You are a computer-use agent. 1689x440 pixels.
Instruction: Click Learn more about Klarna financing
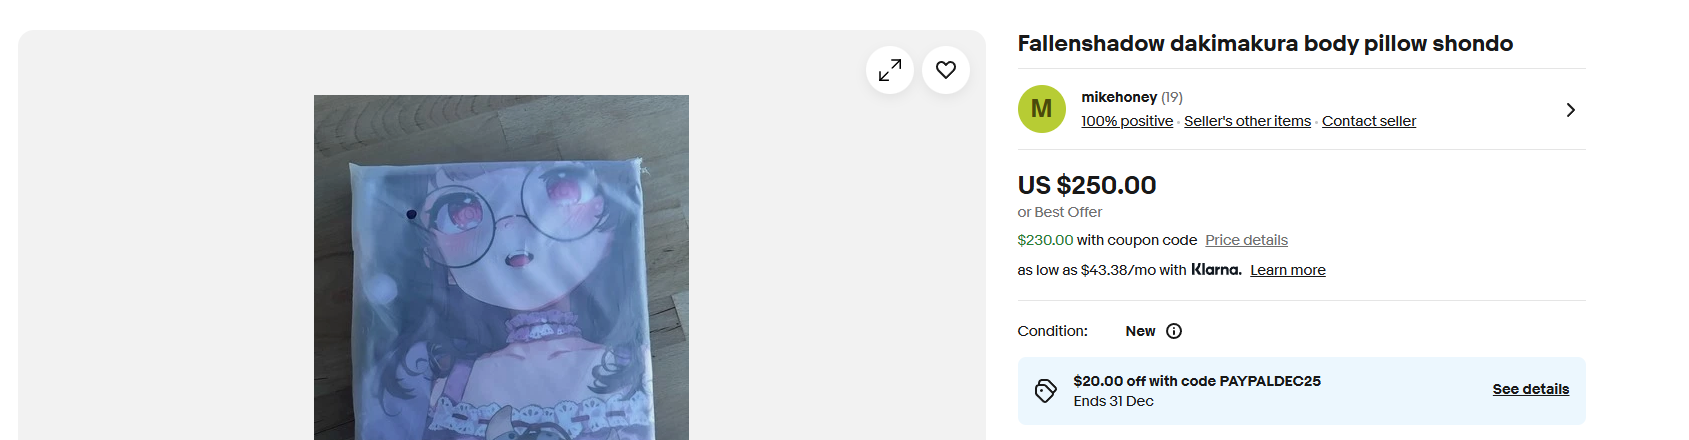pos(1288,270)
